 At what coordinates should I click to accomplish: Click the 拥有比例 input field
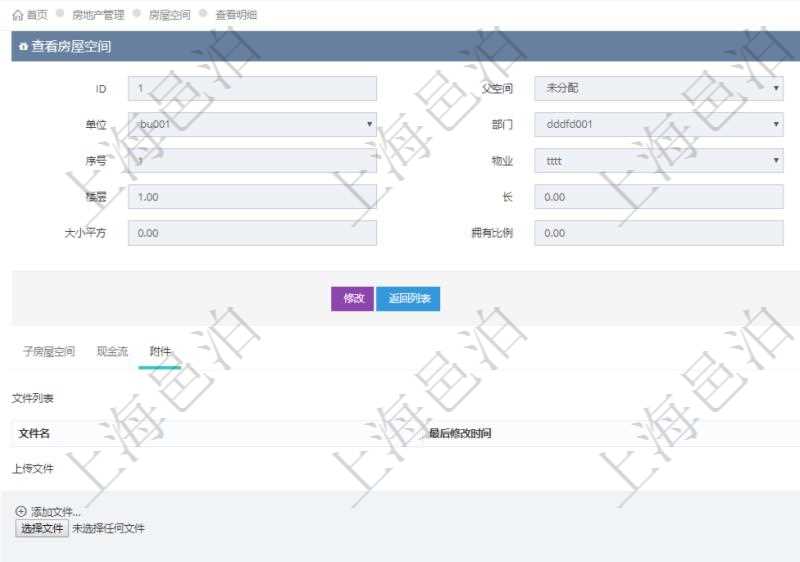pos(658,233)
